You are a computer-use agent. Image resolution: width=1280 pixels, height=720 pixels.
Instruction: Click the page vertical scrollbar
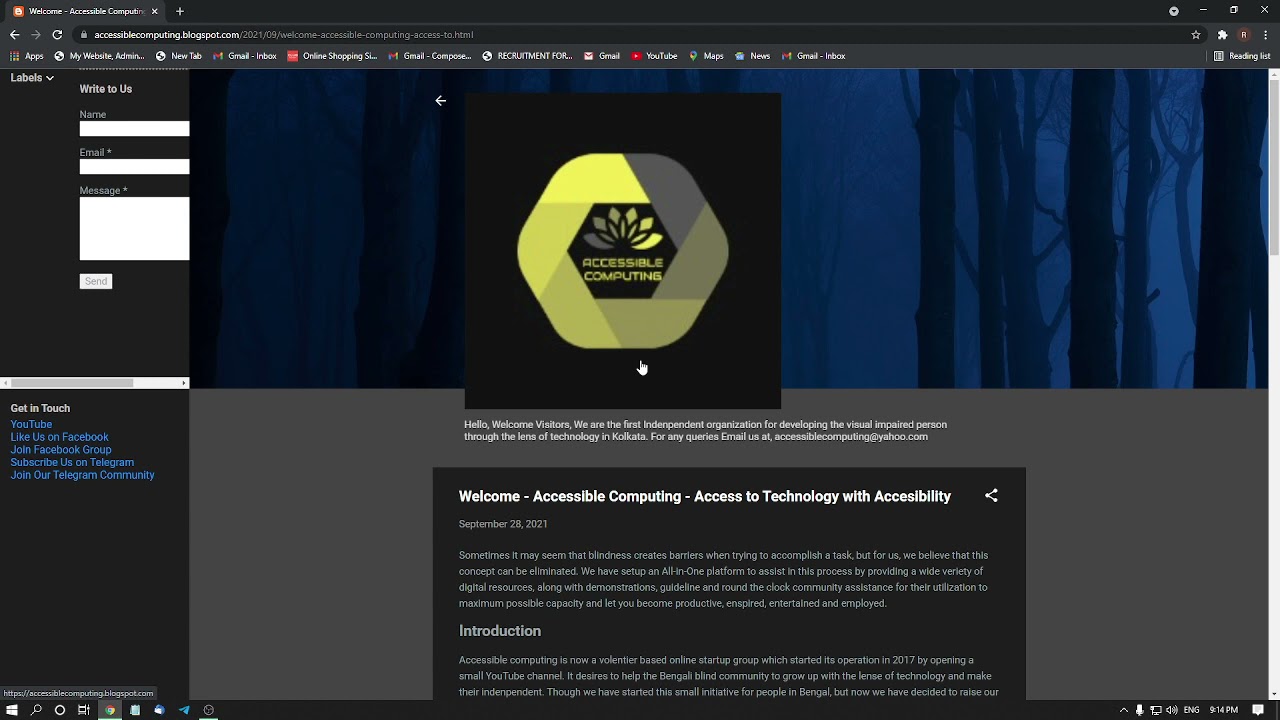click(1274, 168)
